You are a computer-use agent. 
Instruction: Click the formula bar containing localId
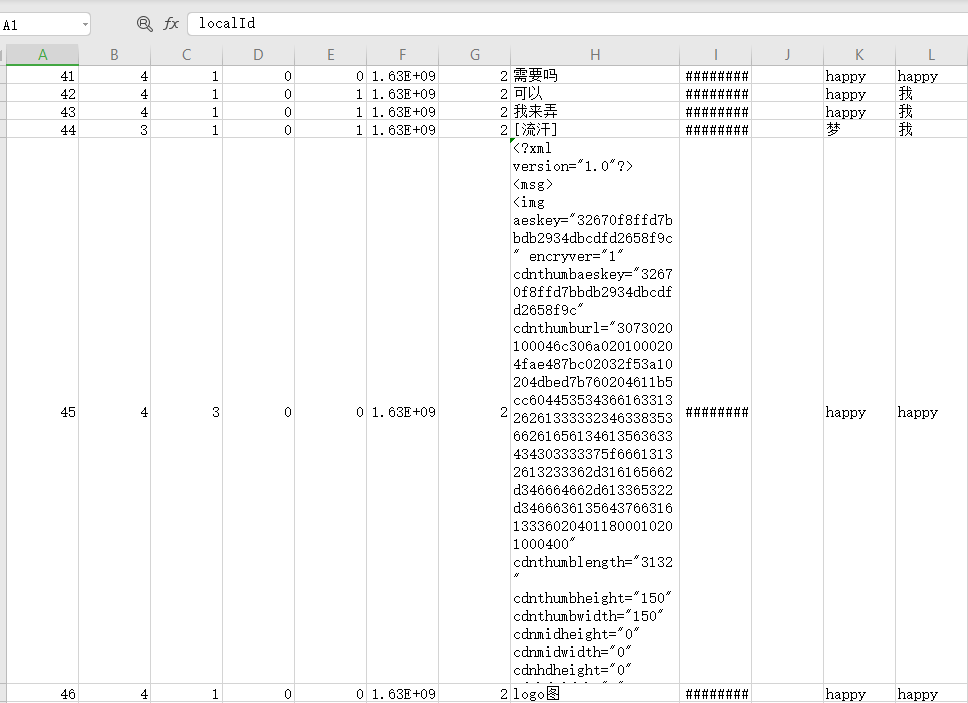[570, 24]
